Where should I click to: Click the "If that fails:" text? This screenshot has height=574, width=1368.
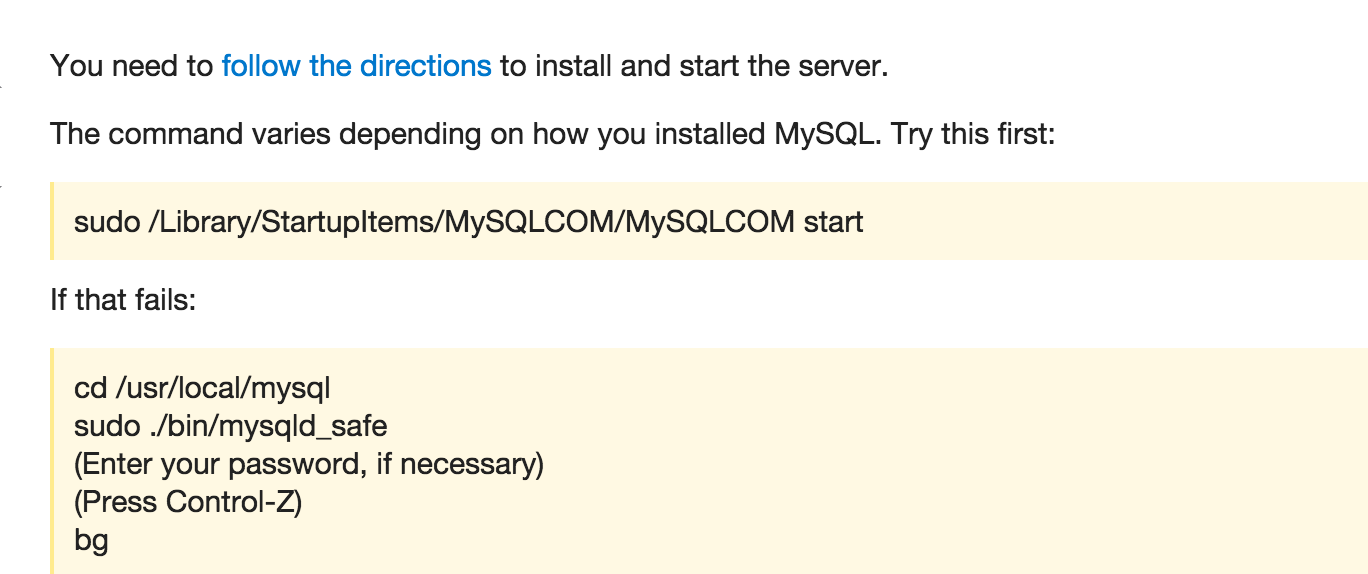(x=124, y=299)
